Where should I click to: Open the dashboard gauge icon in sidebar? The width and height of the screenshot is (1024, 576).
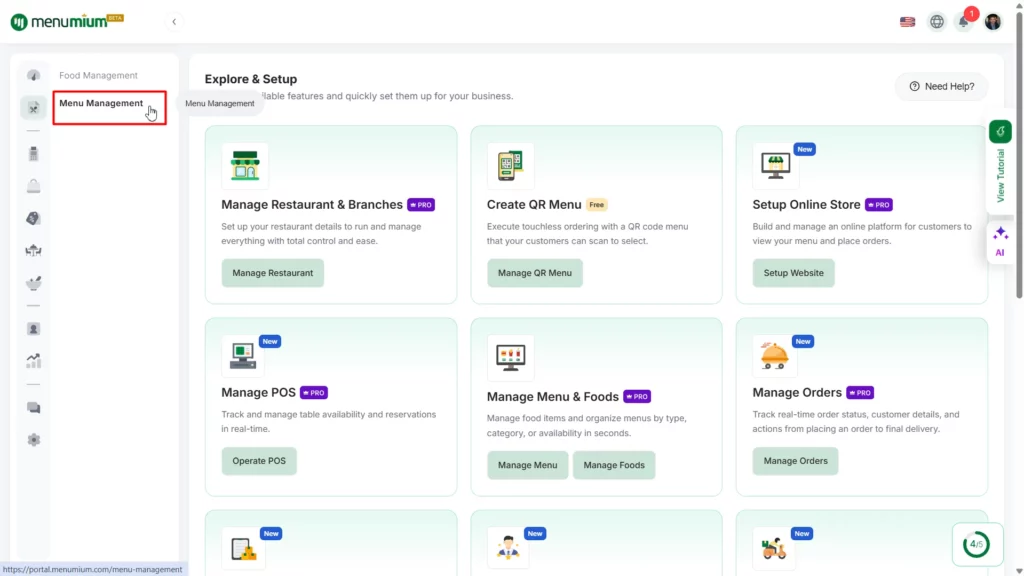click(33, 76)
